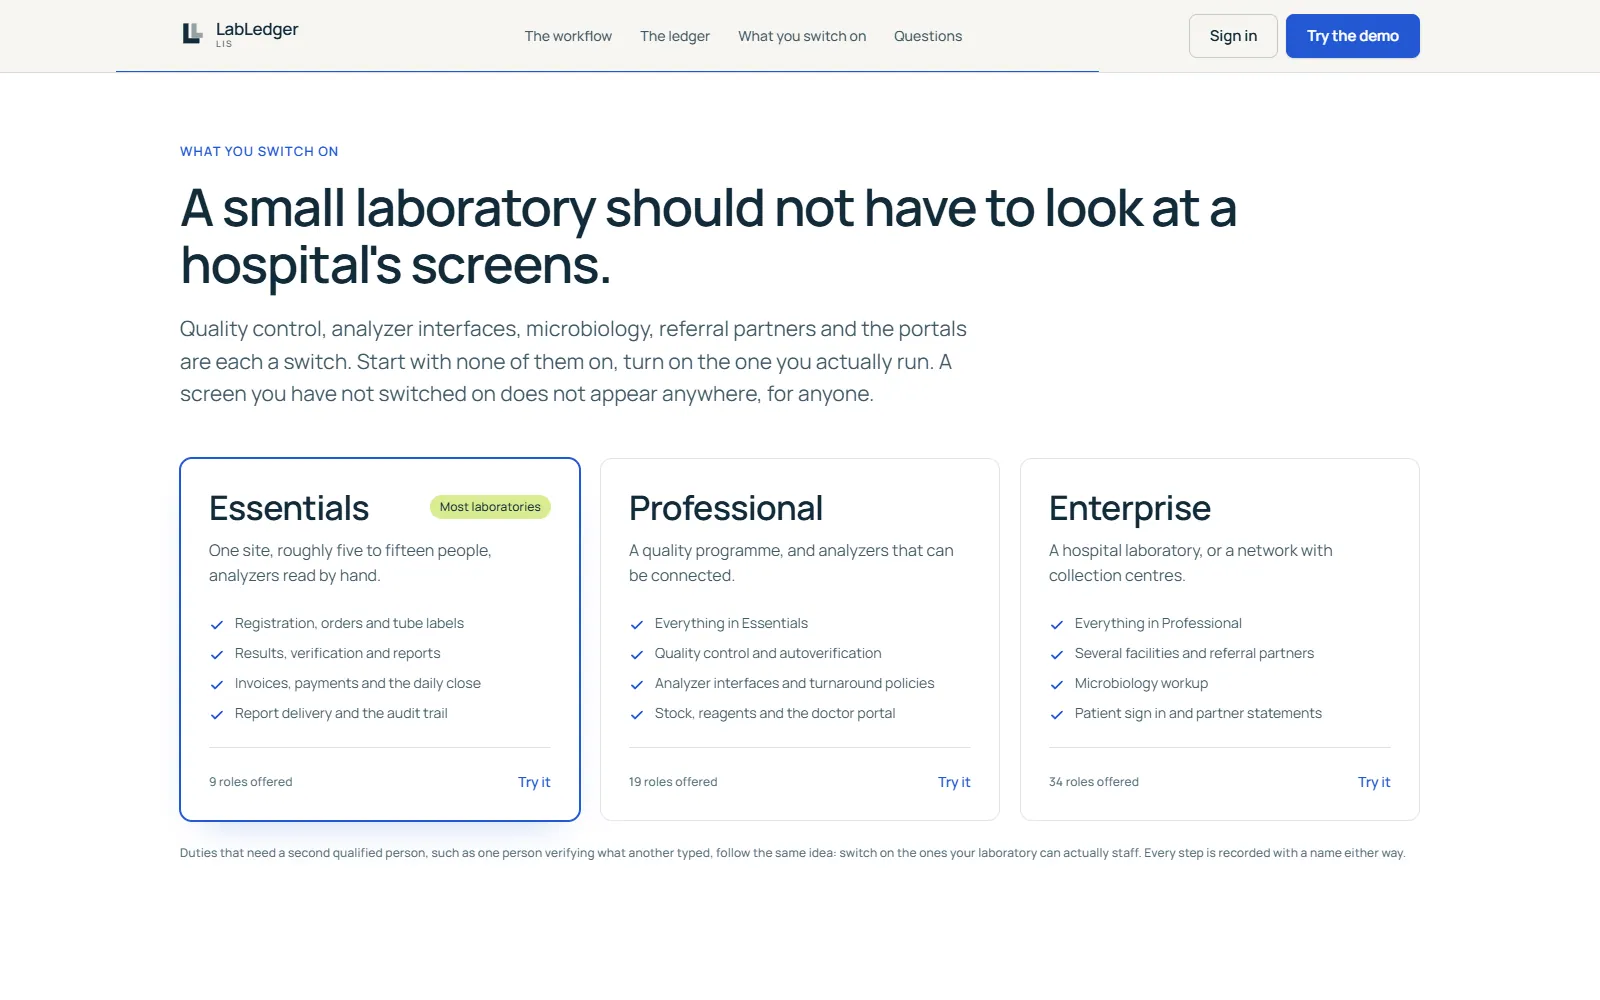The image size is (1600, 1000).
Task: Click Try it on Essentials card
Action: 534,782
